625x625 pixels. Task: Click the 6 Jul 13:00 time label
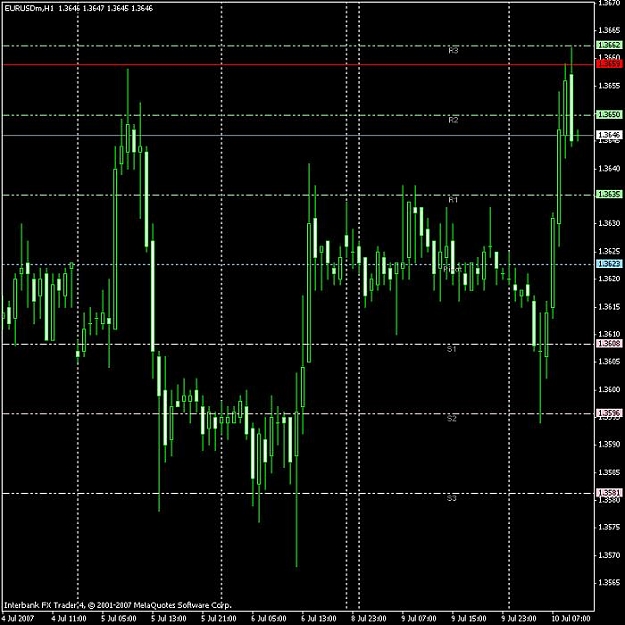(319, 619)
